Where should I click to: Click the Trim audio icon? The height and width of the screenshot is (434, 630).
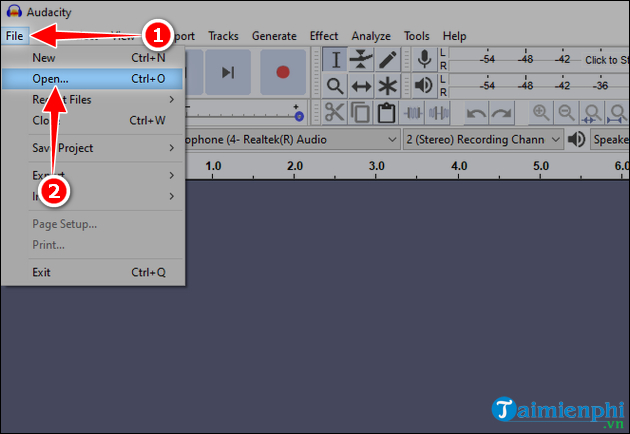pyautogui.click(x=413, y=113)
